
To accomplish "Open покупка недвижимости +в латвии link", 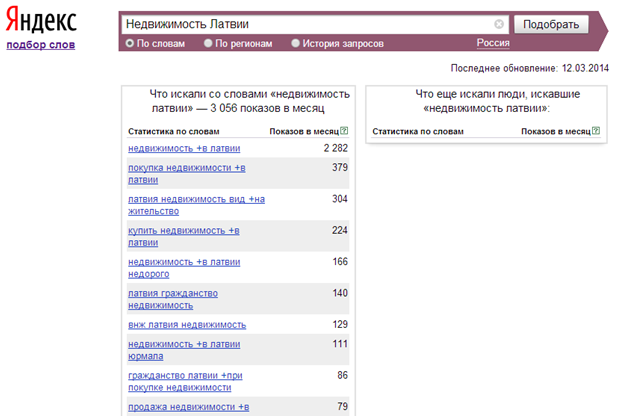I will point(187,174).
